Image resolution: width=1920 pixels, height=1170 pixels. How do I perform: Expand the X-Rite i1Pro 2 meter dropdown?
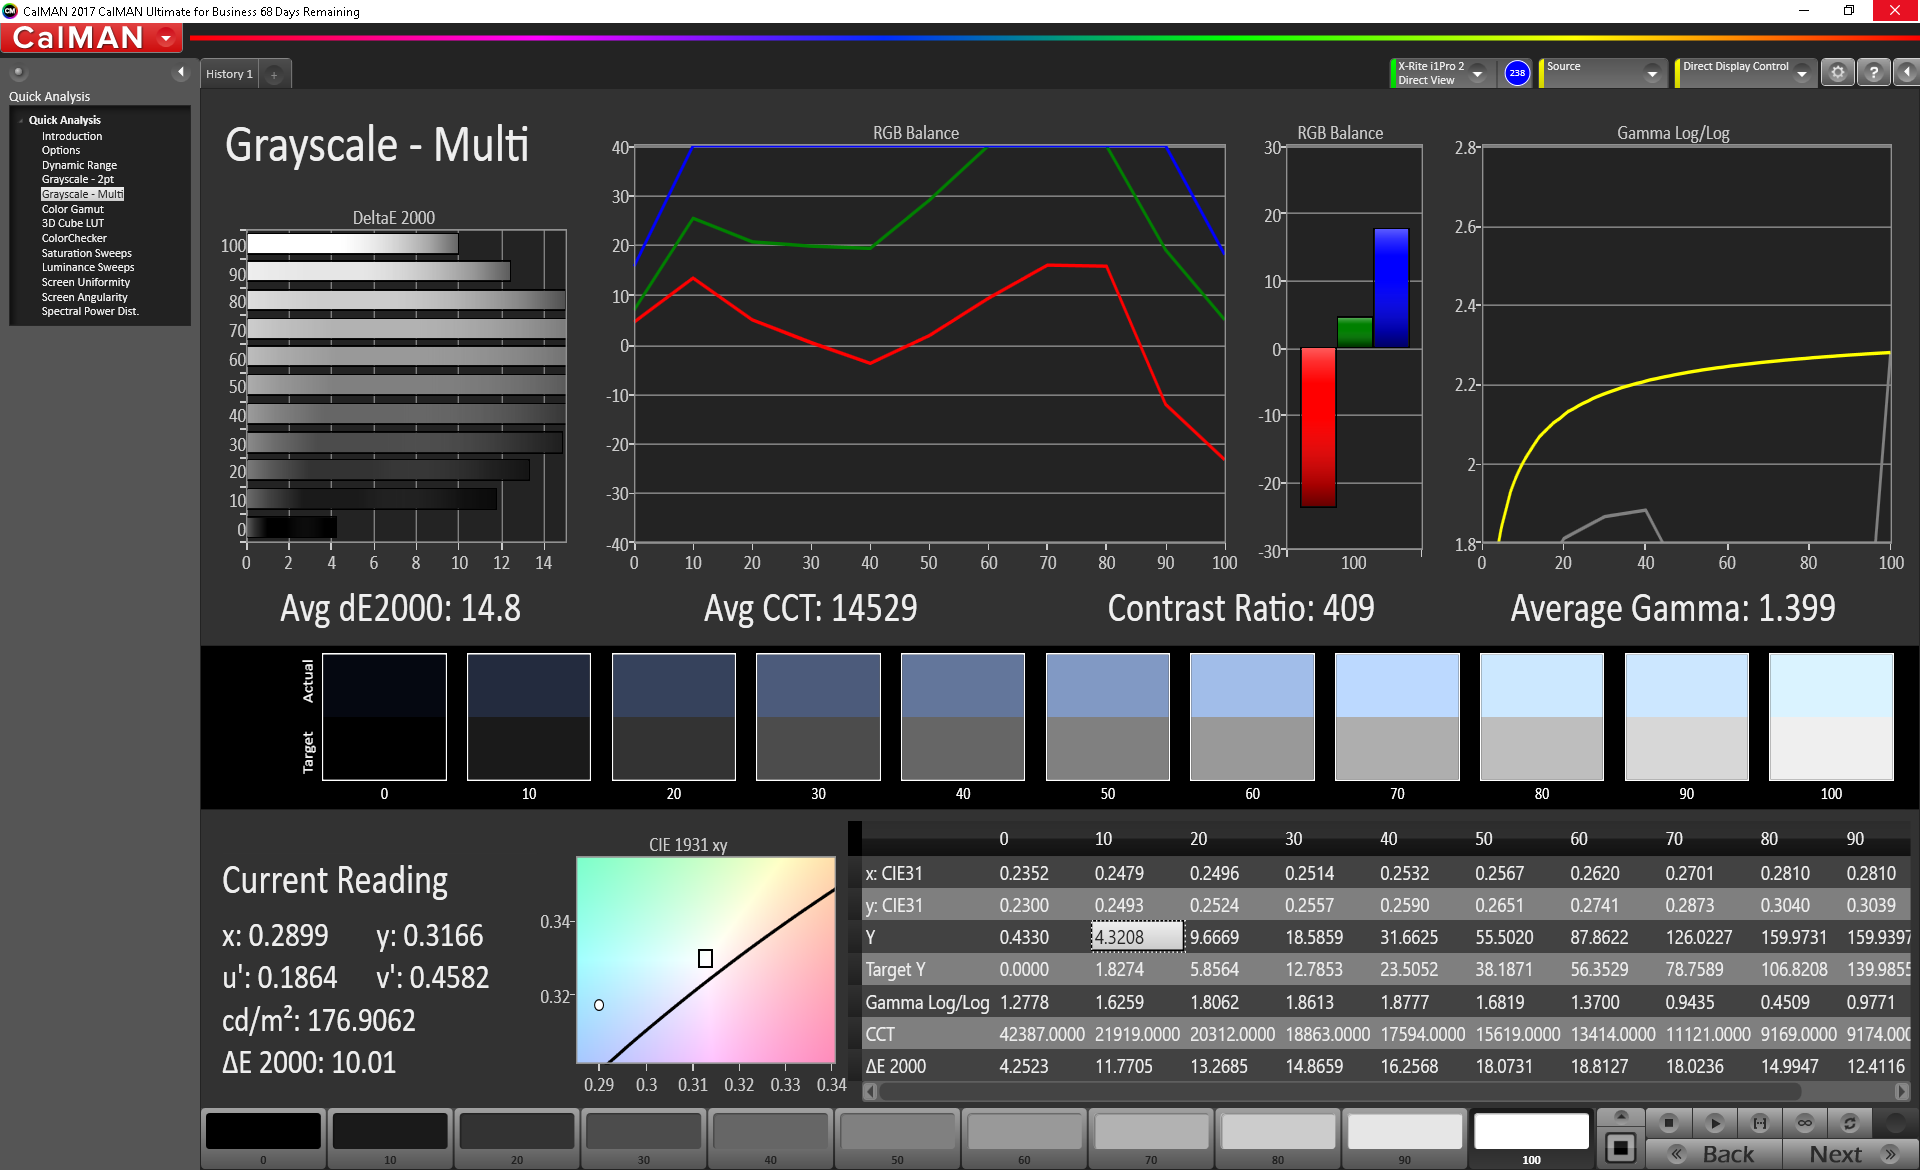(1477, 74)
